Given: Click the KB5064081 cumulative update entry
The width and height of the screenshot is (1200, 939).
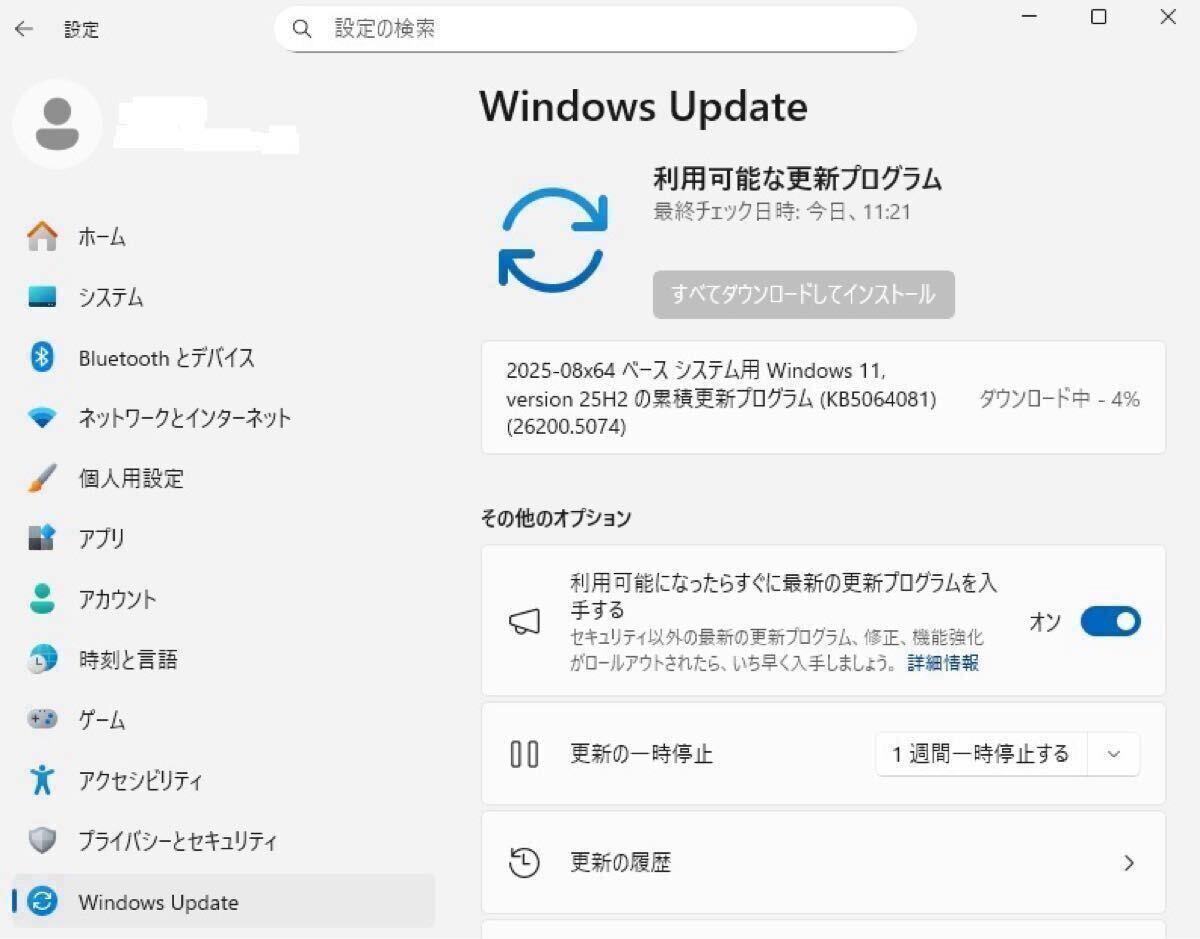Looking at the screenshot, I should pos(823,398).
